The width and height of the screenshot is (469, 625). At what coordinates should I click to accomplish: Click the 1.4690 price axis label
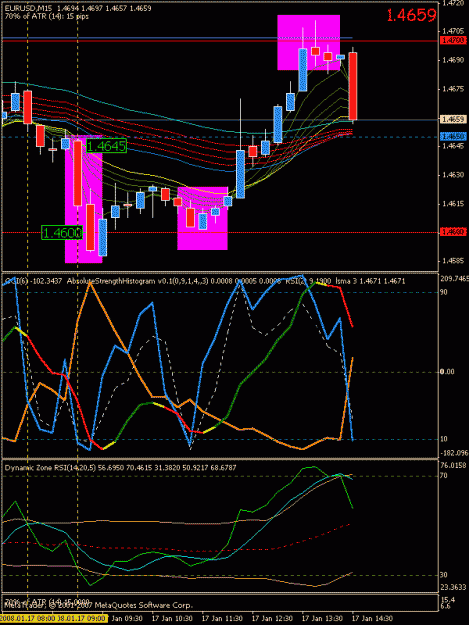(x=453, y=60)
